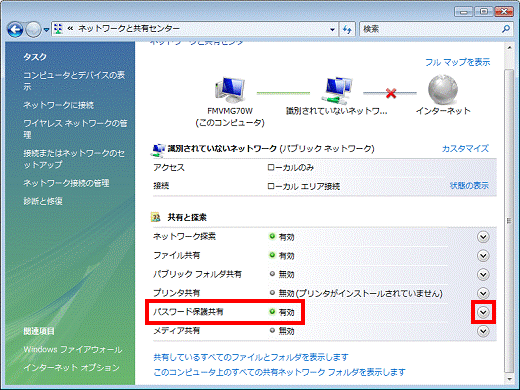Maximize the network center window
Viewport: 520px width, 390px height.
484,12
